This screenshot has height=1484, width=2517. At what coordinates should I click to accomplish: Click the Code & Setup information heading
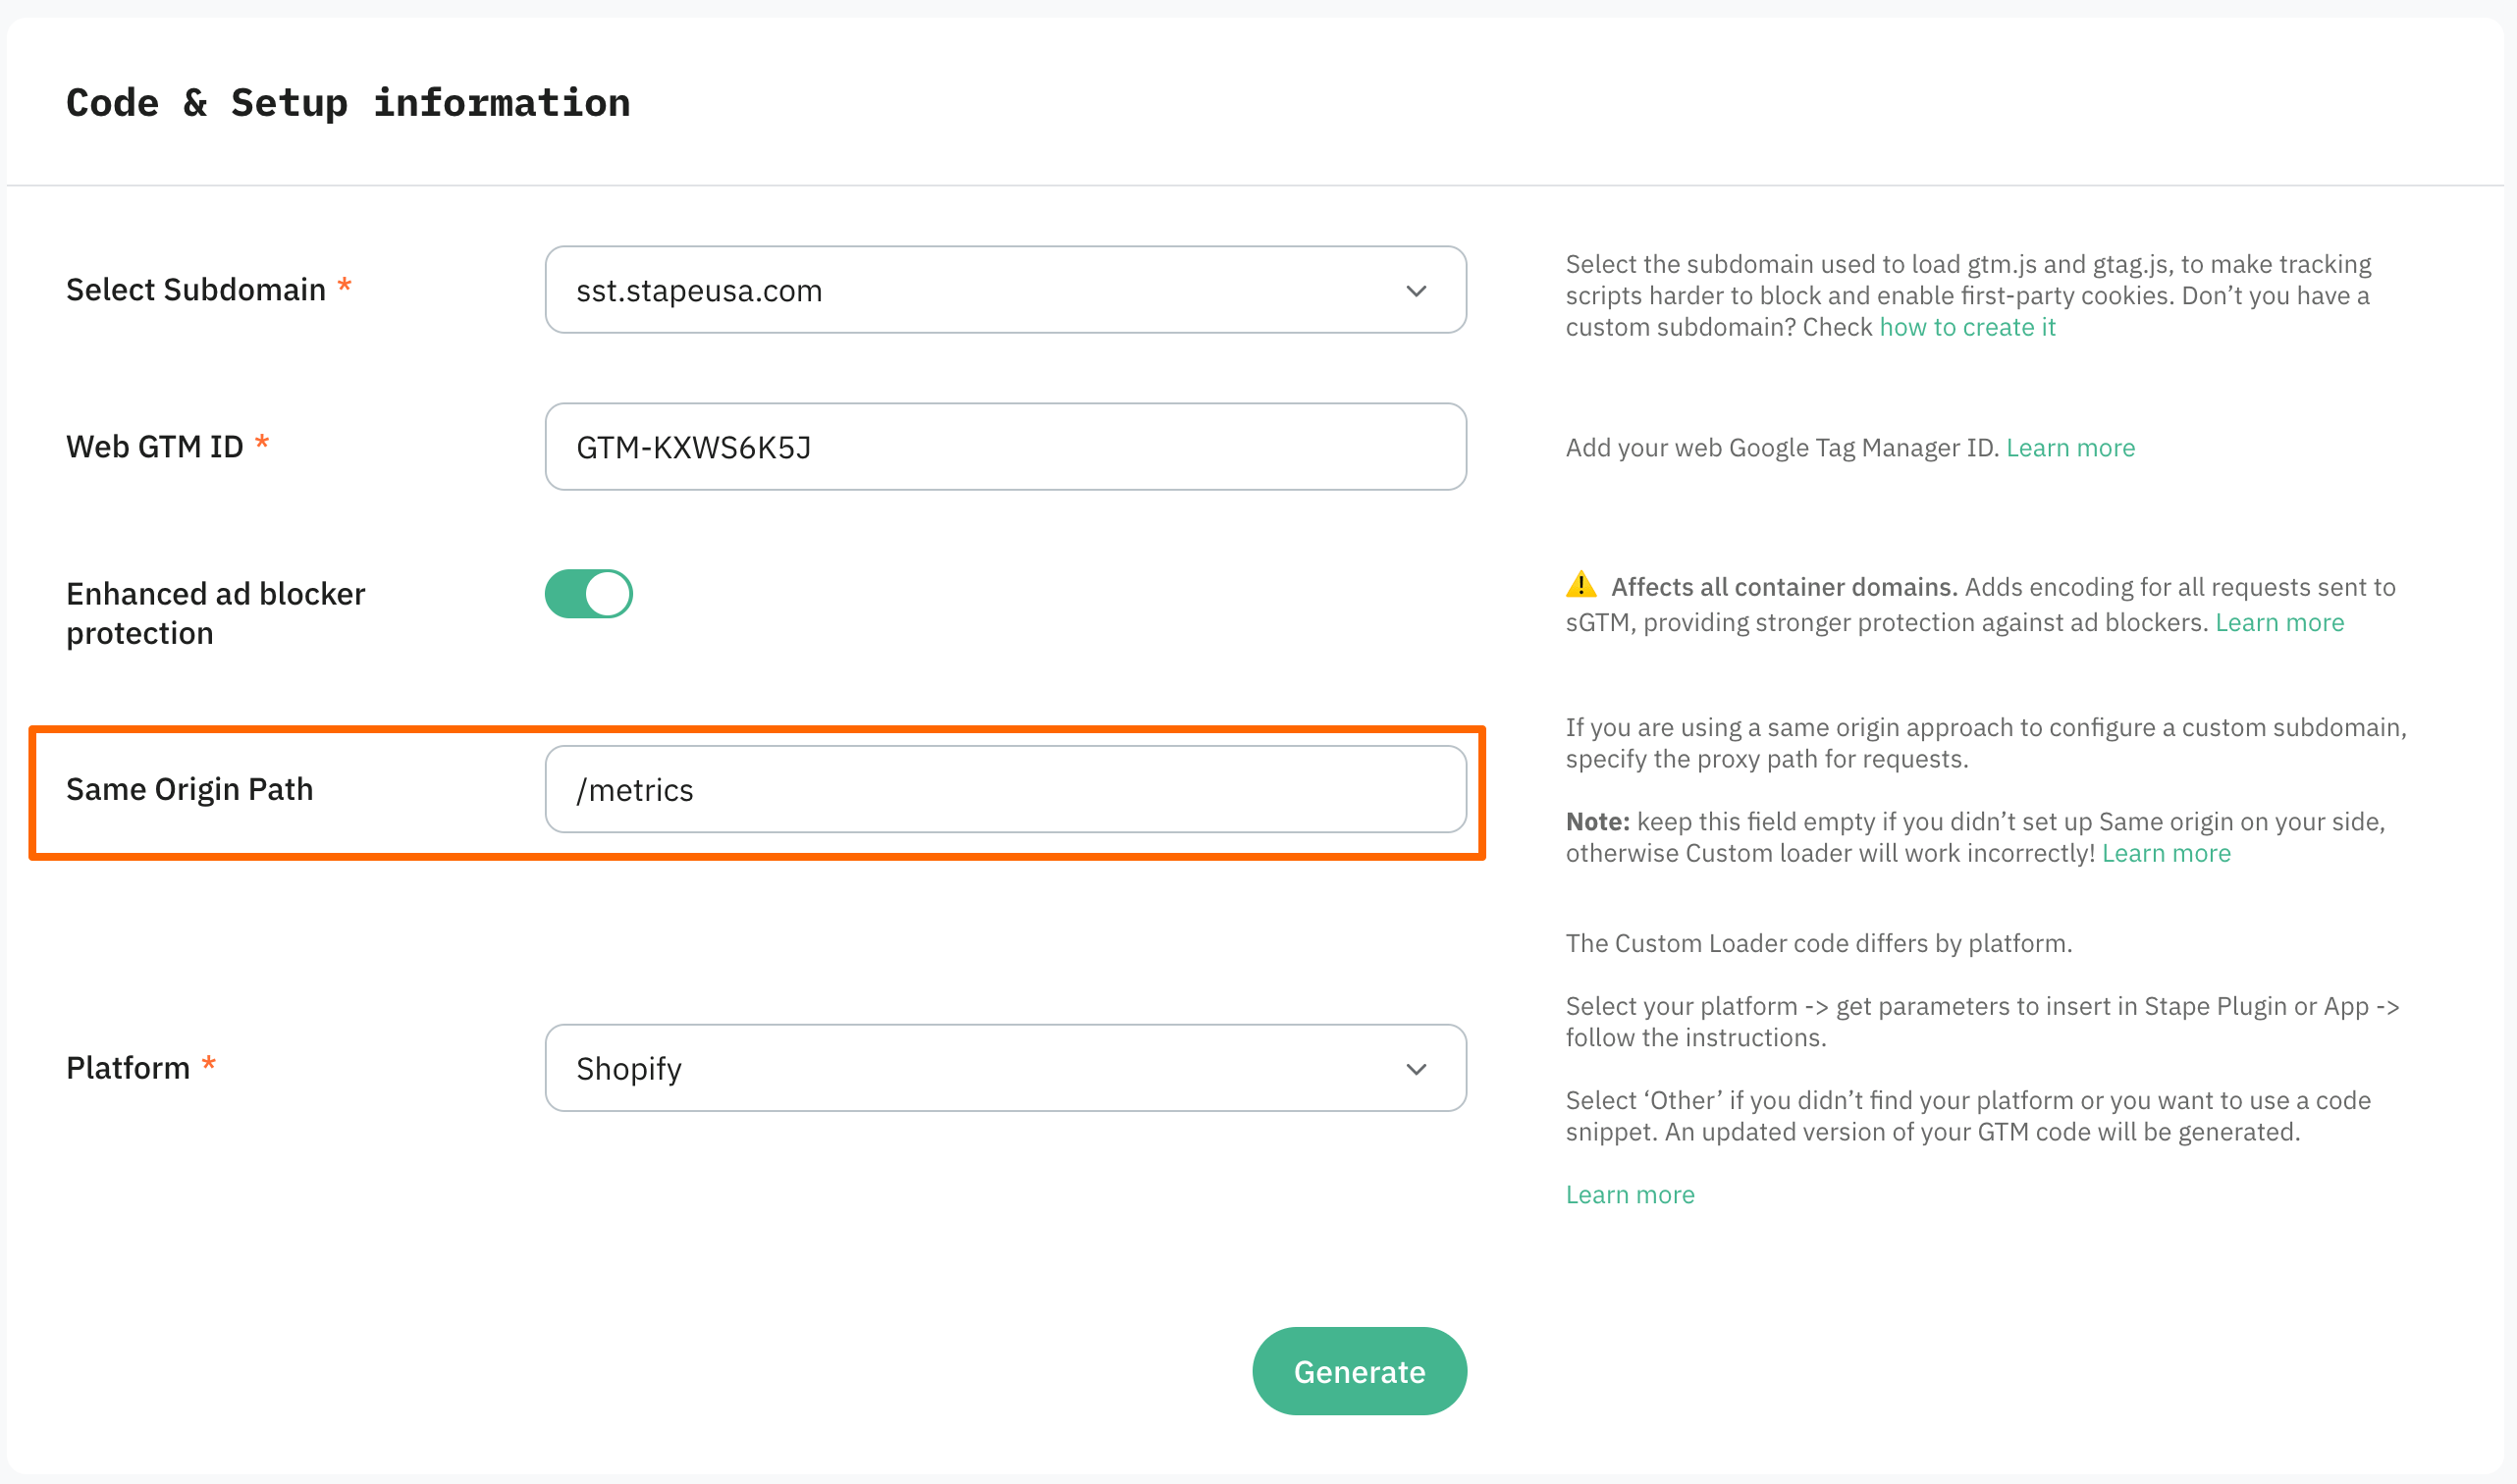click(x=348, y=103)
